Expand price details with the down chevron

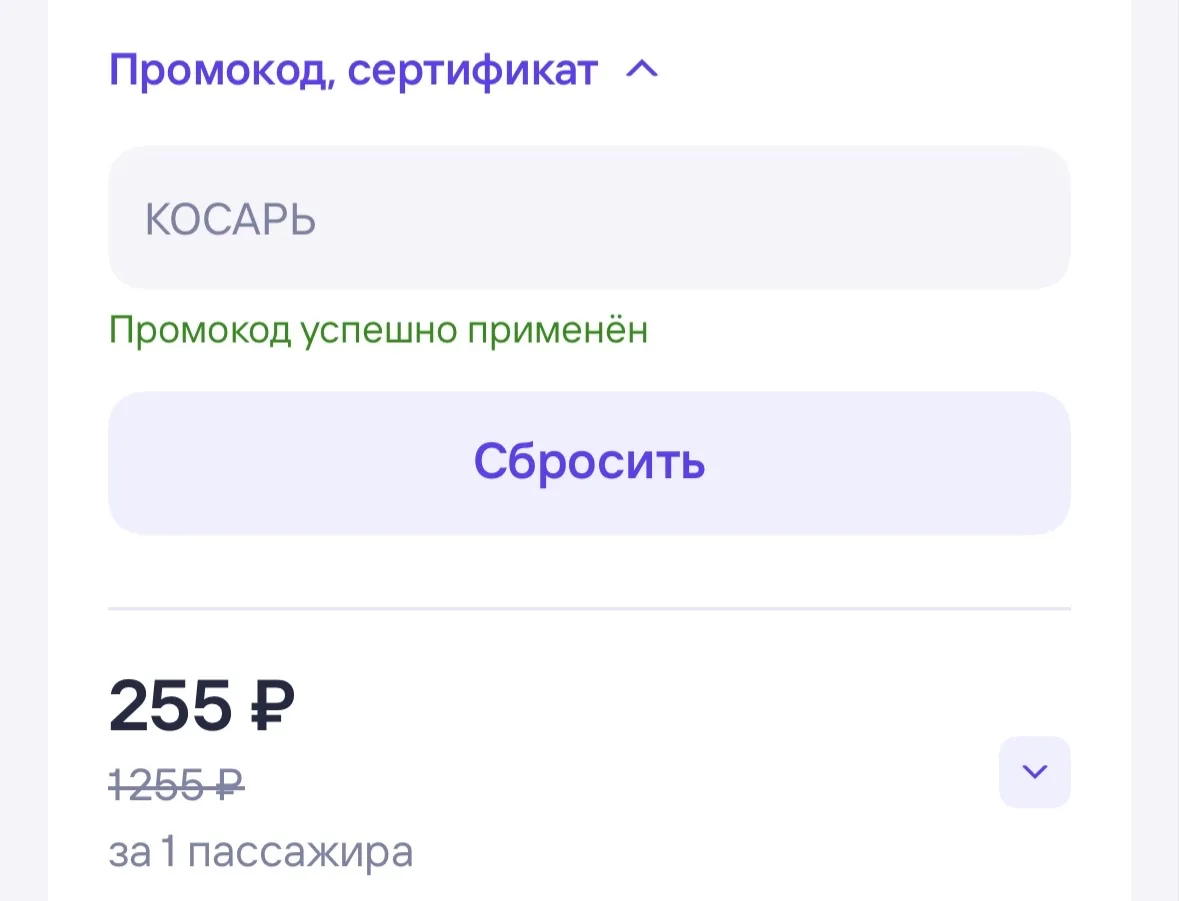1035,772
